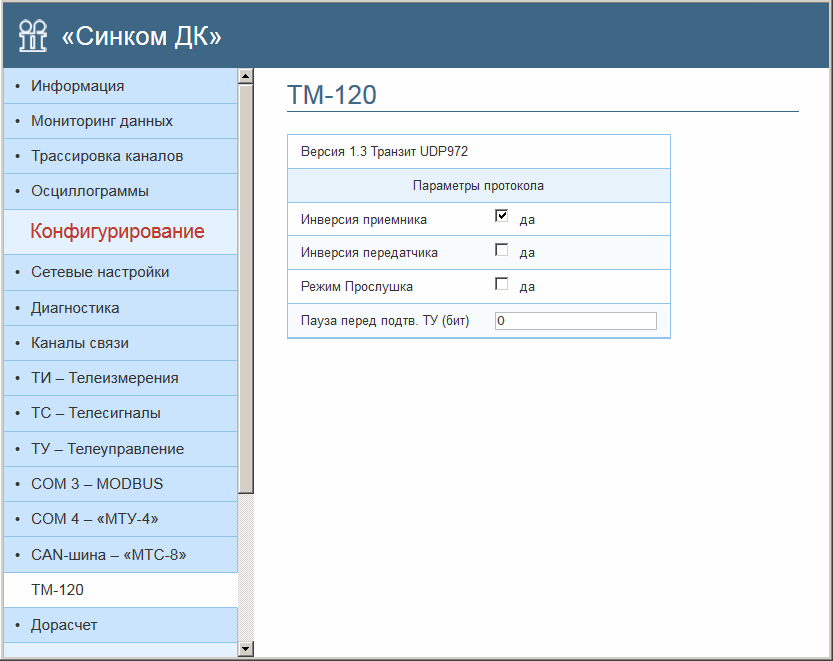Go to Трассировка каналов page
Viewport: 833px width, 661px height.
107,156
